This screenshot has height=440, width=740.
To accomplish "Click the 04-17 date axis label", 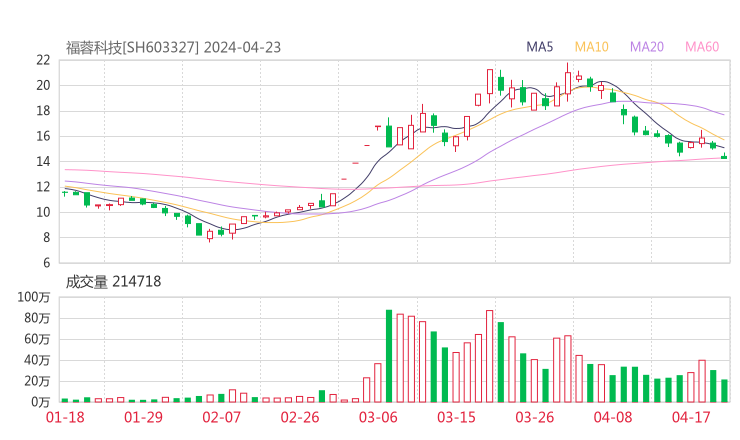I will (691, 417).
